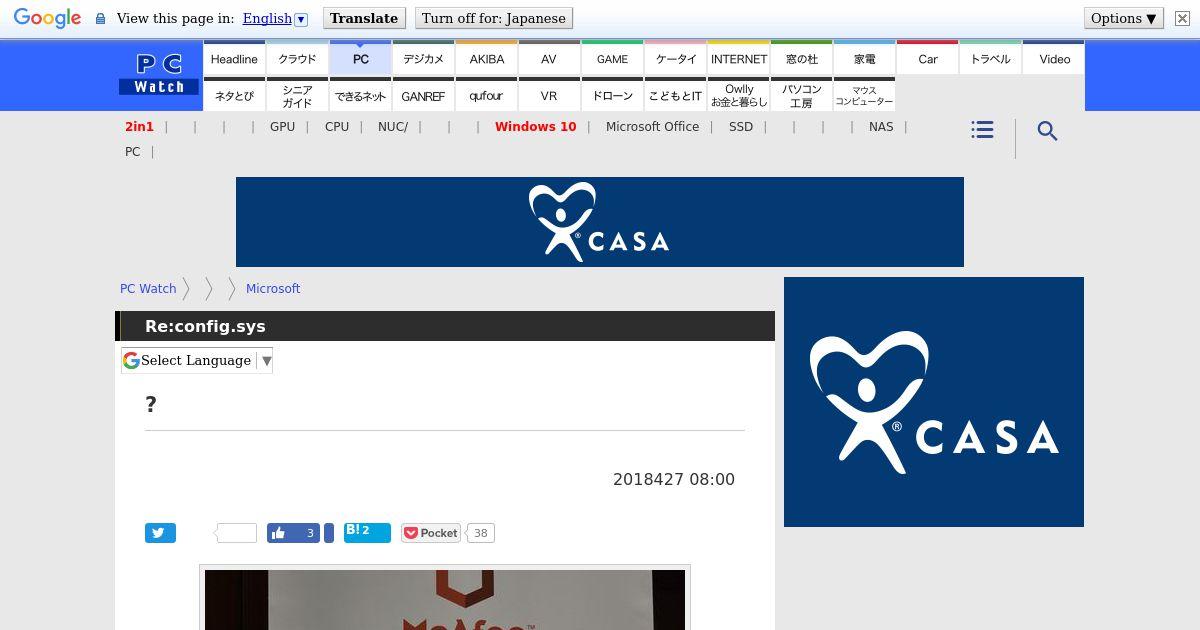Click the GPU topic link
This screenshot has height=630, width=1200.
282,127
